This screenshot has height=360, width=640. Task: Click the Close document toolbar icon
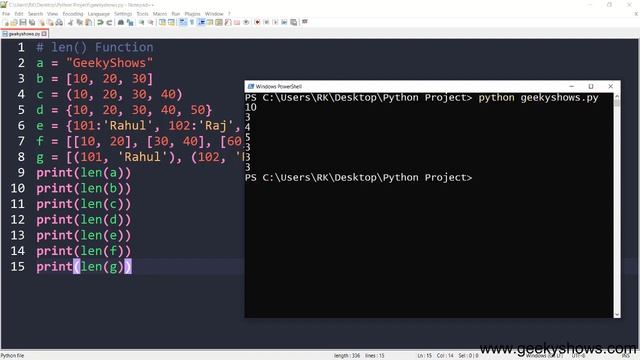[42, 22]
